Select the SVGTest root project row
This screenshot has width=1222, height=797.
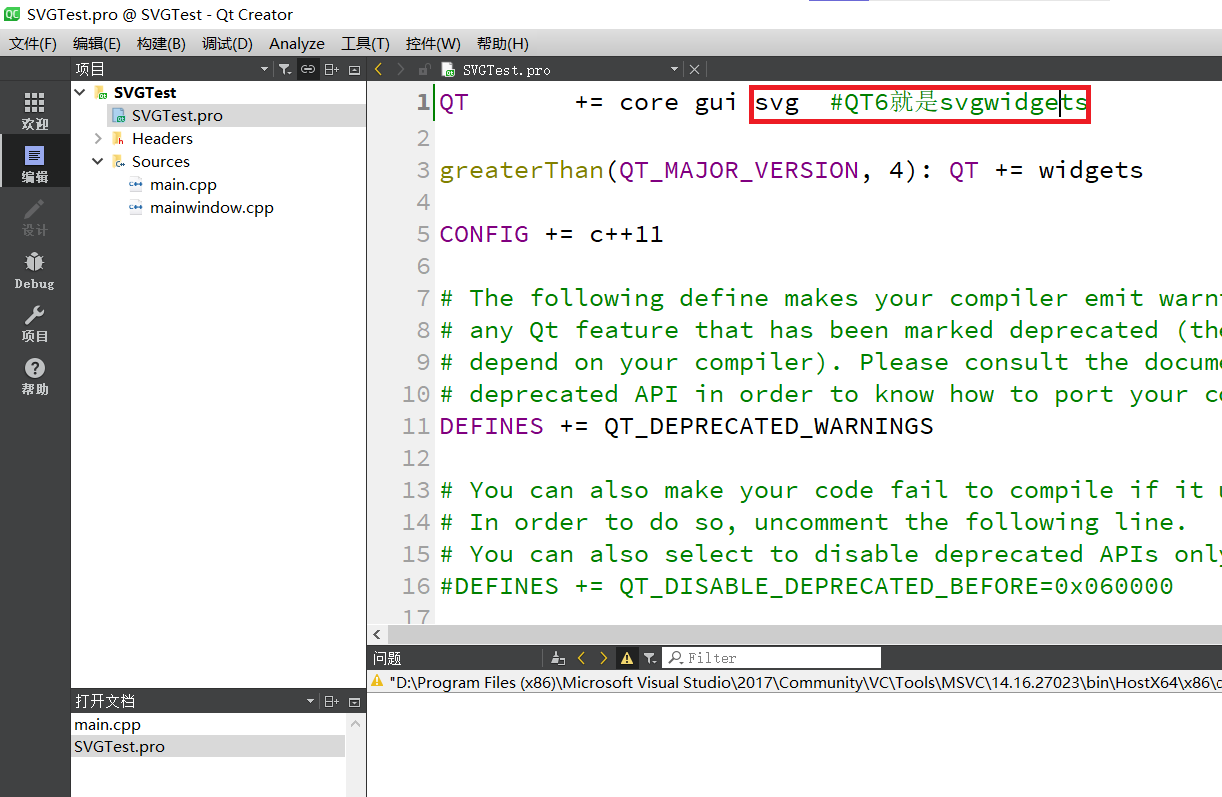coord(145,92)
